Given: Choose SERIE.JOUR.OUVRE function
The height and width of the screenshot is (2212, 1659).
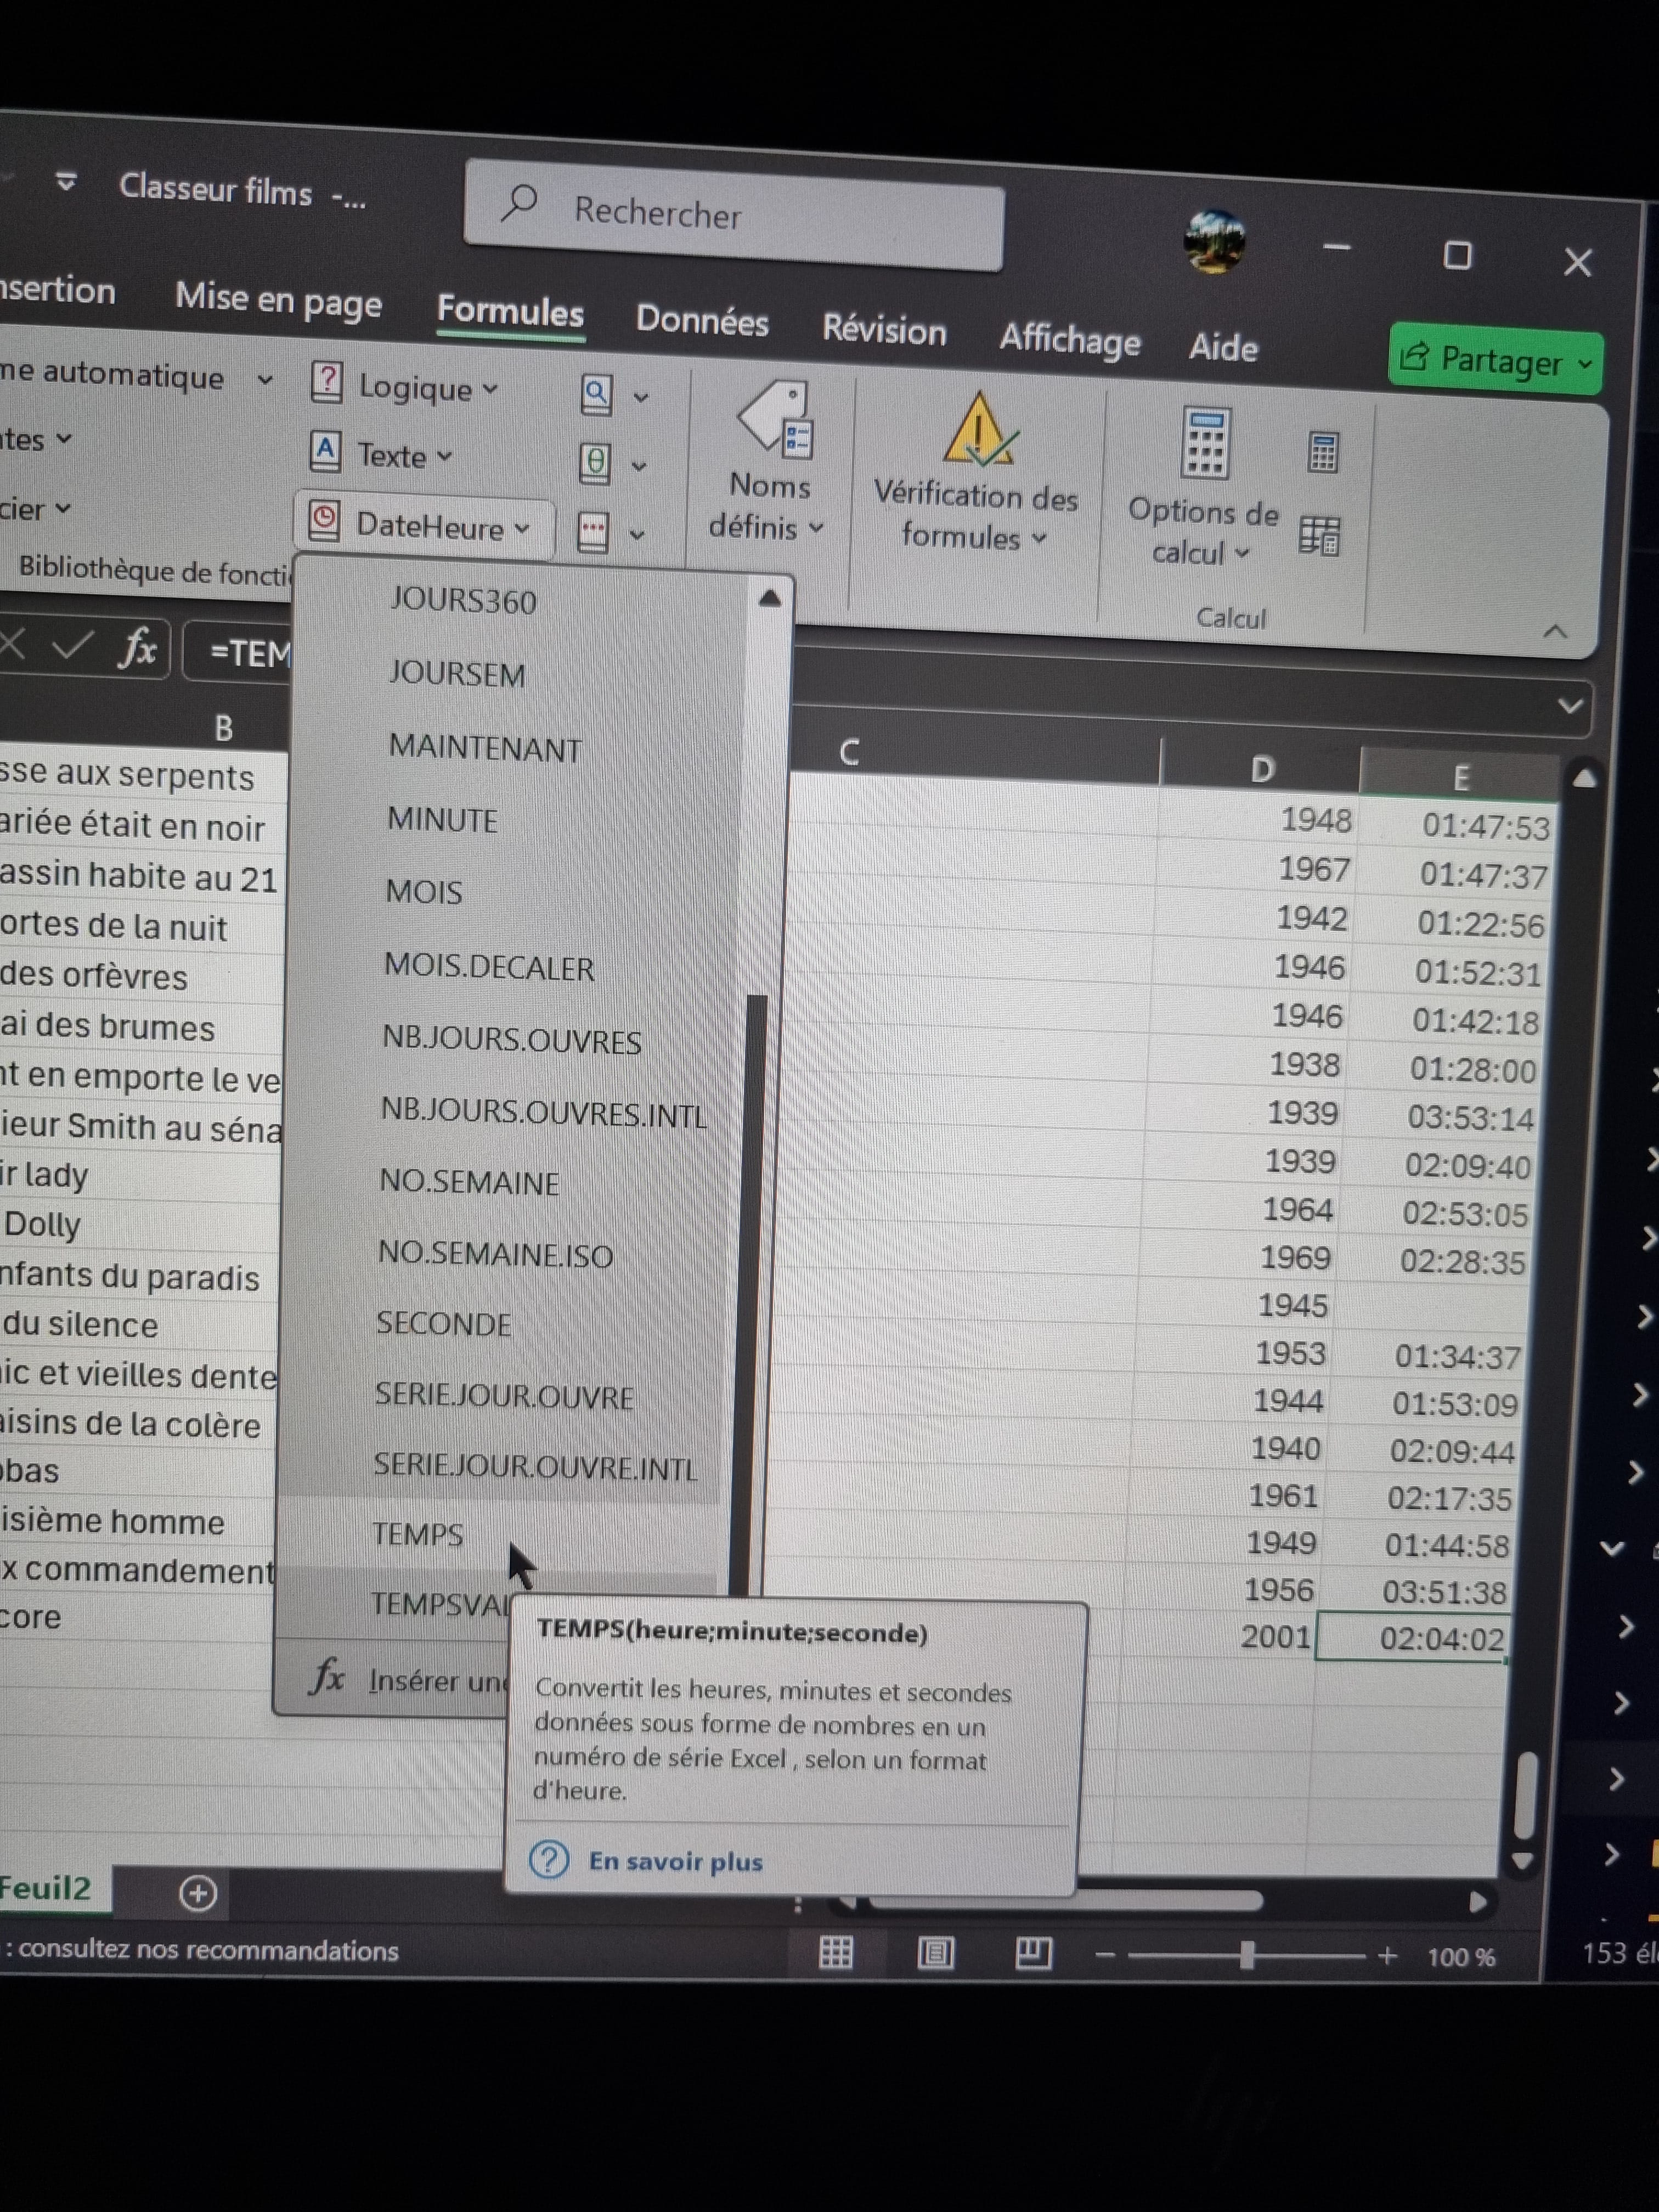Looking at the screenshot, I should click(503, 1396).
